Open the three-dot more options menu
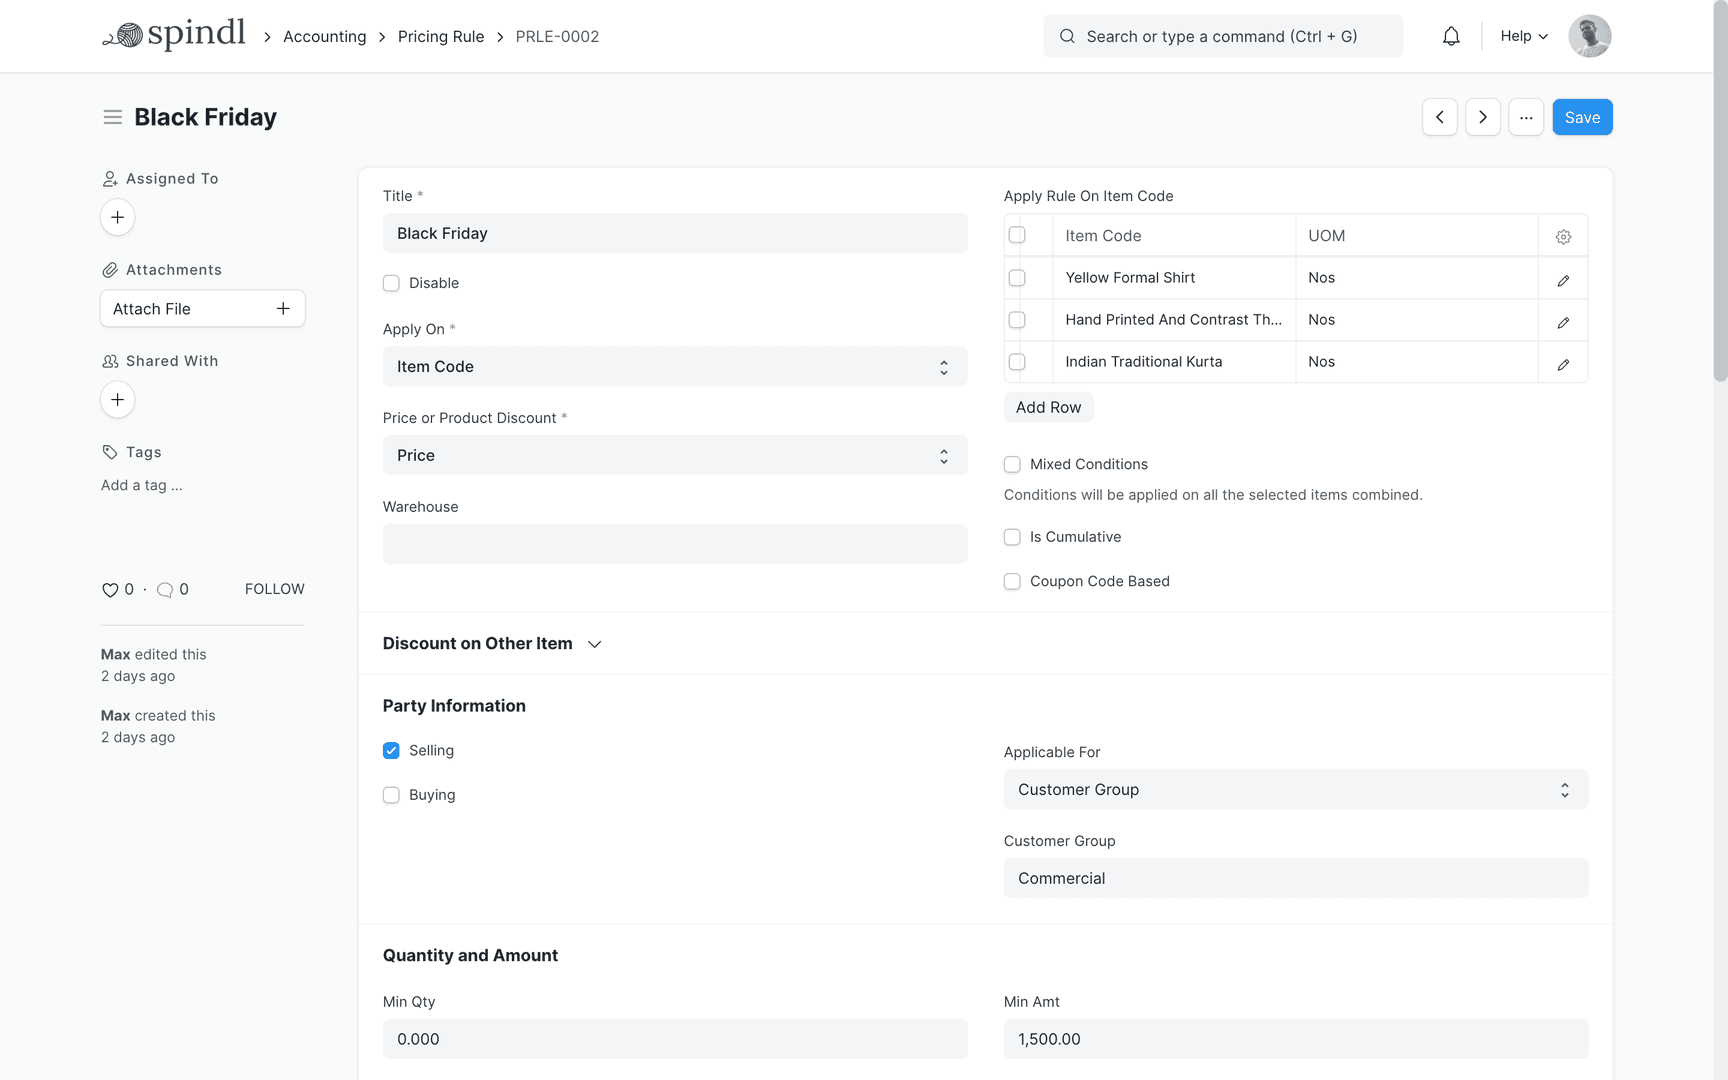The image size is (1728, 1080). [1525, 117]
